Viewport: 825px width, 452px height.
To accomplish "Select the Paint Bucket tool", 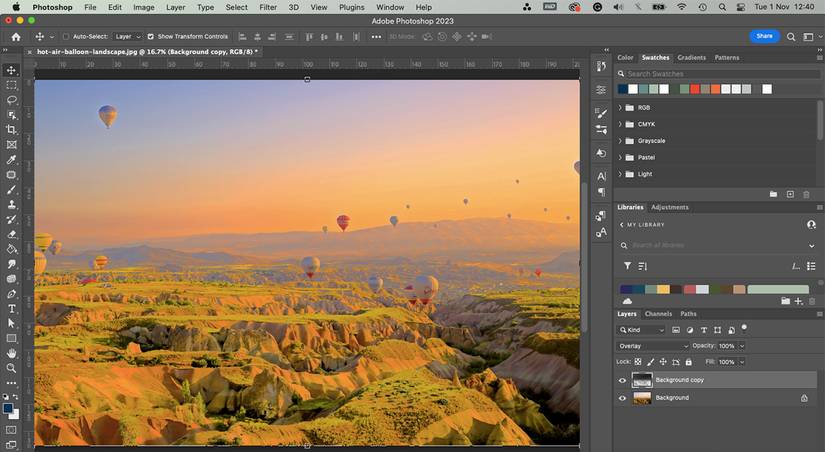I will point(11,249).
